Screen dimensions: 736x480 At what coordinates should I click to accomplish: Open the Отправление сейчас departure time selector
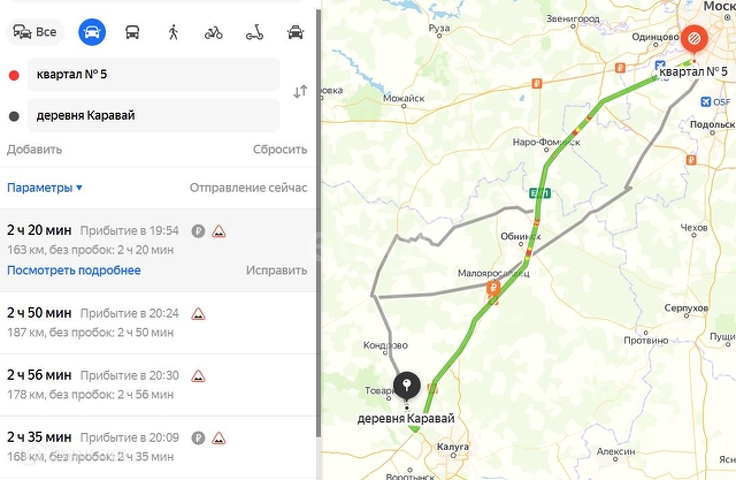(248, 188)
